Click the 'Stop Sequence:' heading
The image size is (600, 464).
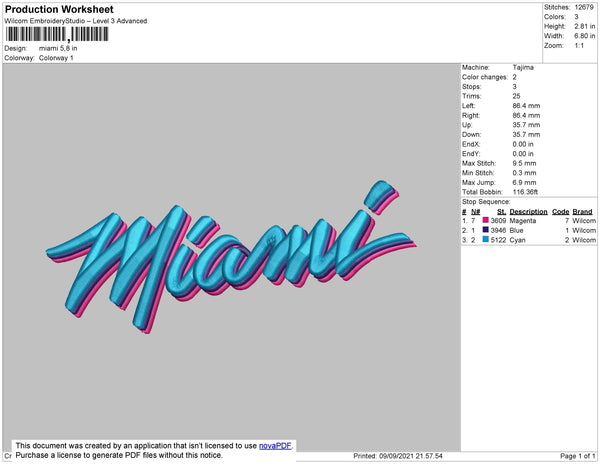coord(486,202)
